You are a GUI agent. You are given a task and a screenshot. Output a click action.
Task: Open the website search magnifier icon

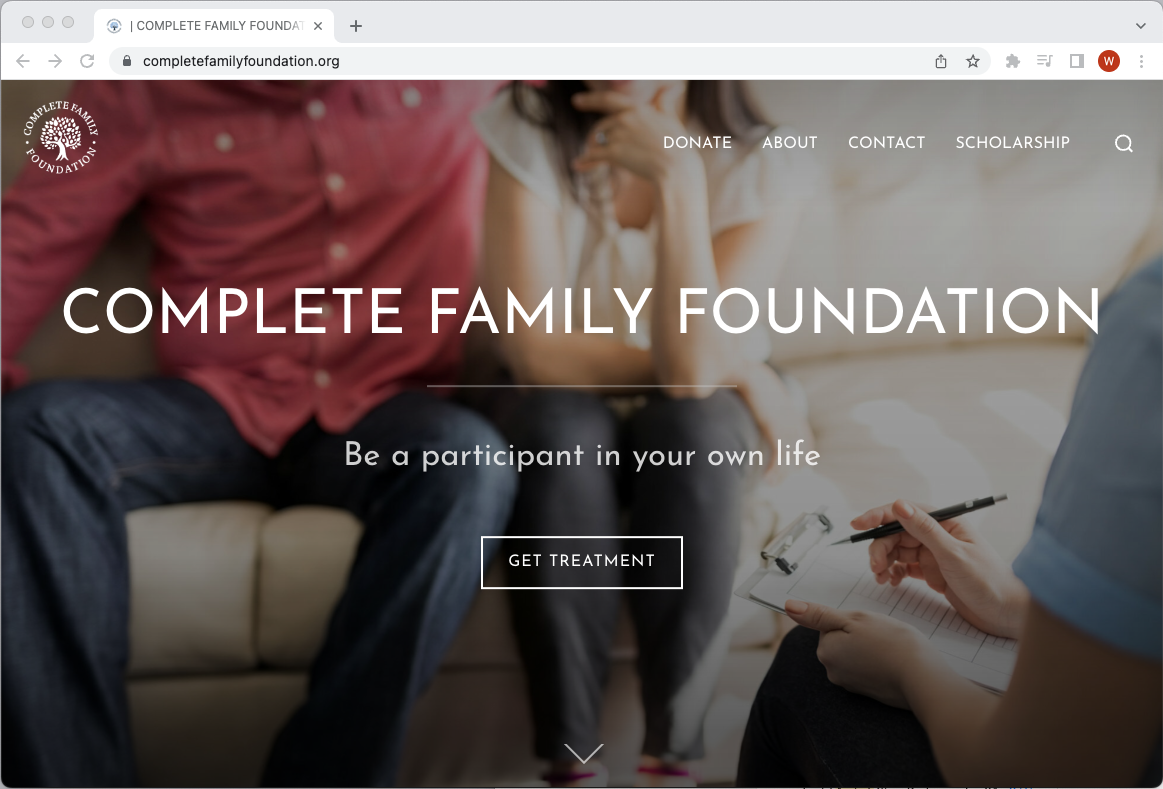[1124, 143]
